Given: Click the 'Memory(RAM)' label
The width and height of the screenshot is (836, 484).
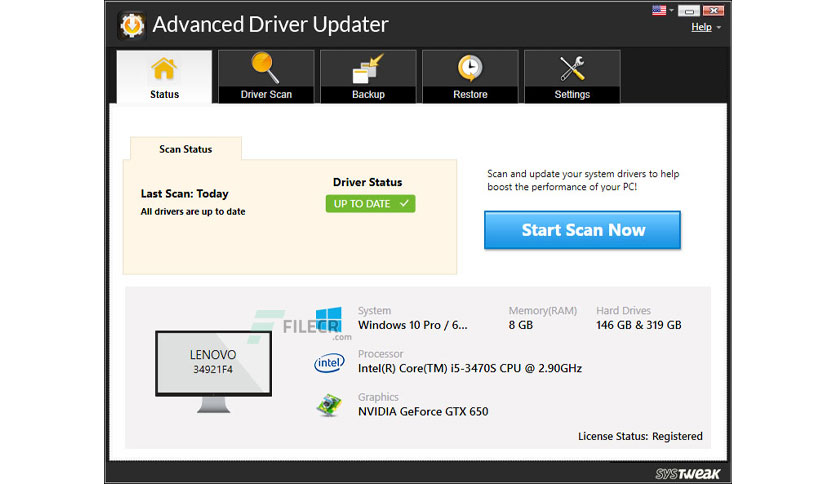Looking at the screenshot, I should (x=543, y=310).
